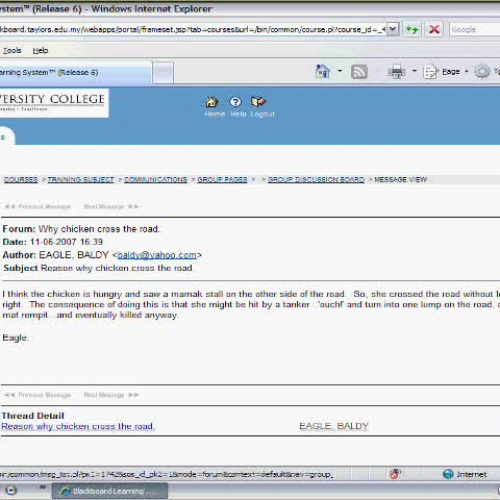Open a new blank browser tab

(x=163, y=72)
